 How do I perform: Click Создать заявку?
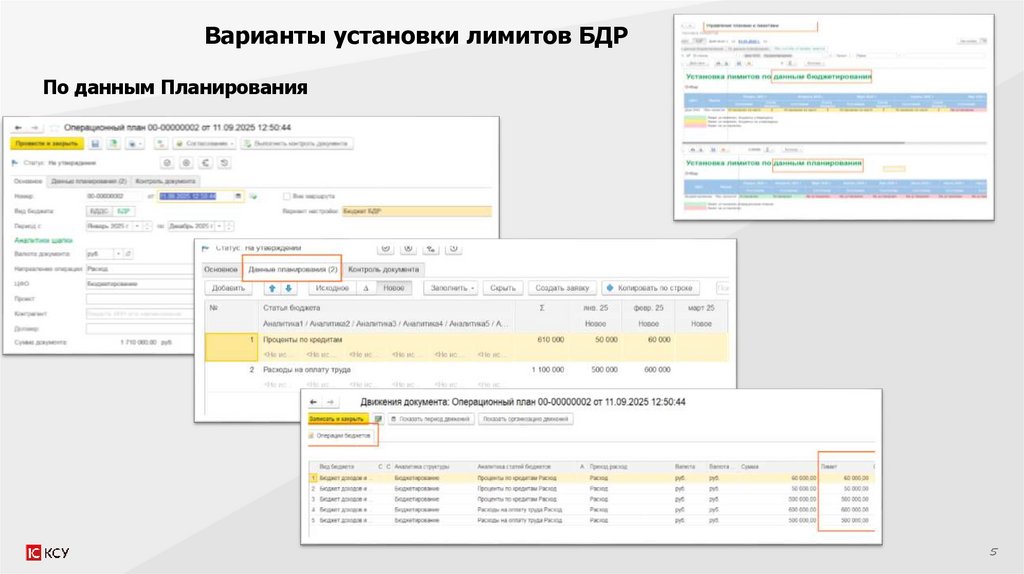click(562, 288)
